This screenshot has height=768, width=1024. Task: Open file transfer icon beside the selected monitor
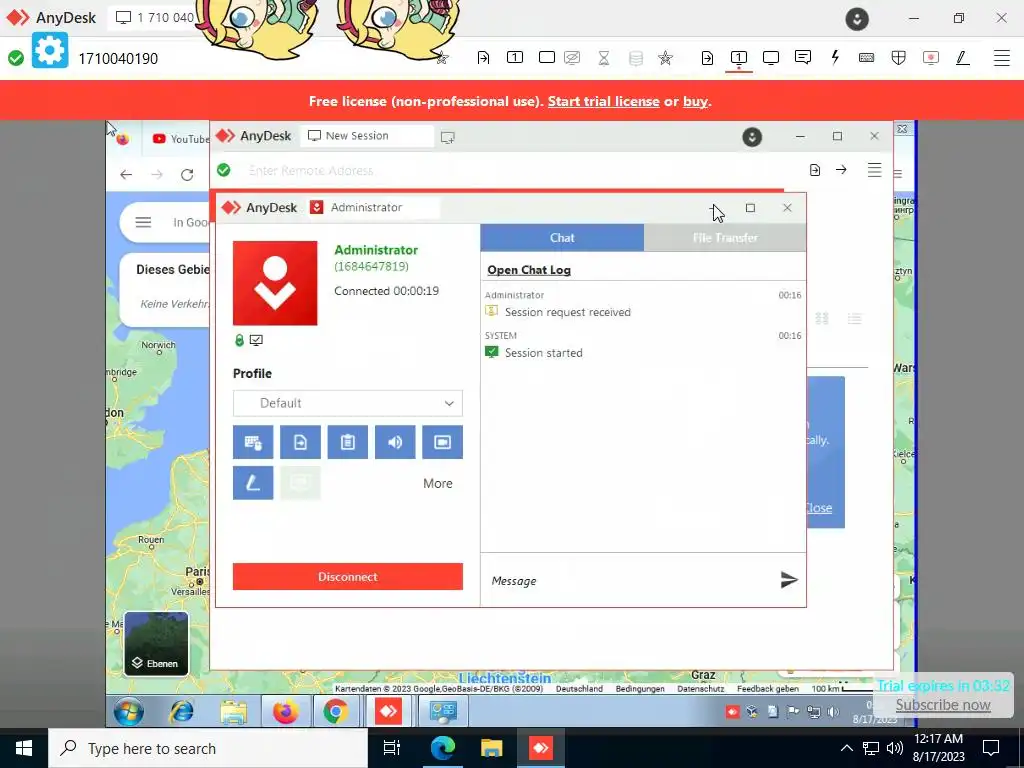tap(707, 58)
